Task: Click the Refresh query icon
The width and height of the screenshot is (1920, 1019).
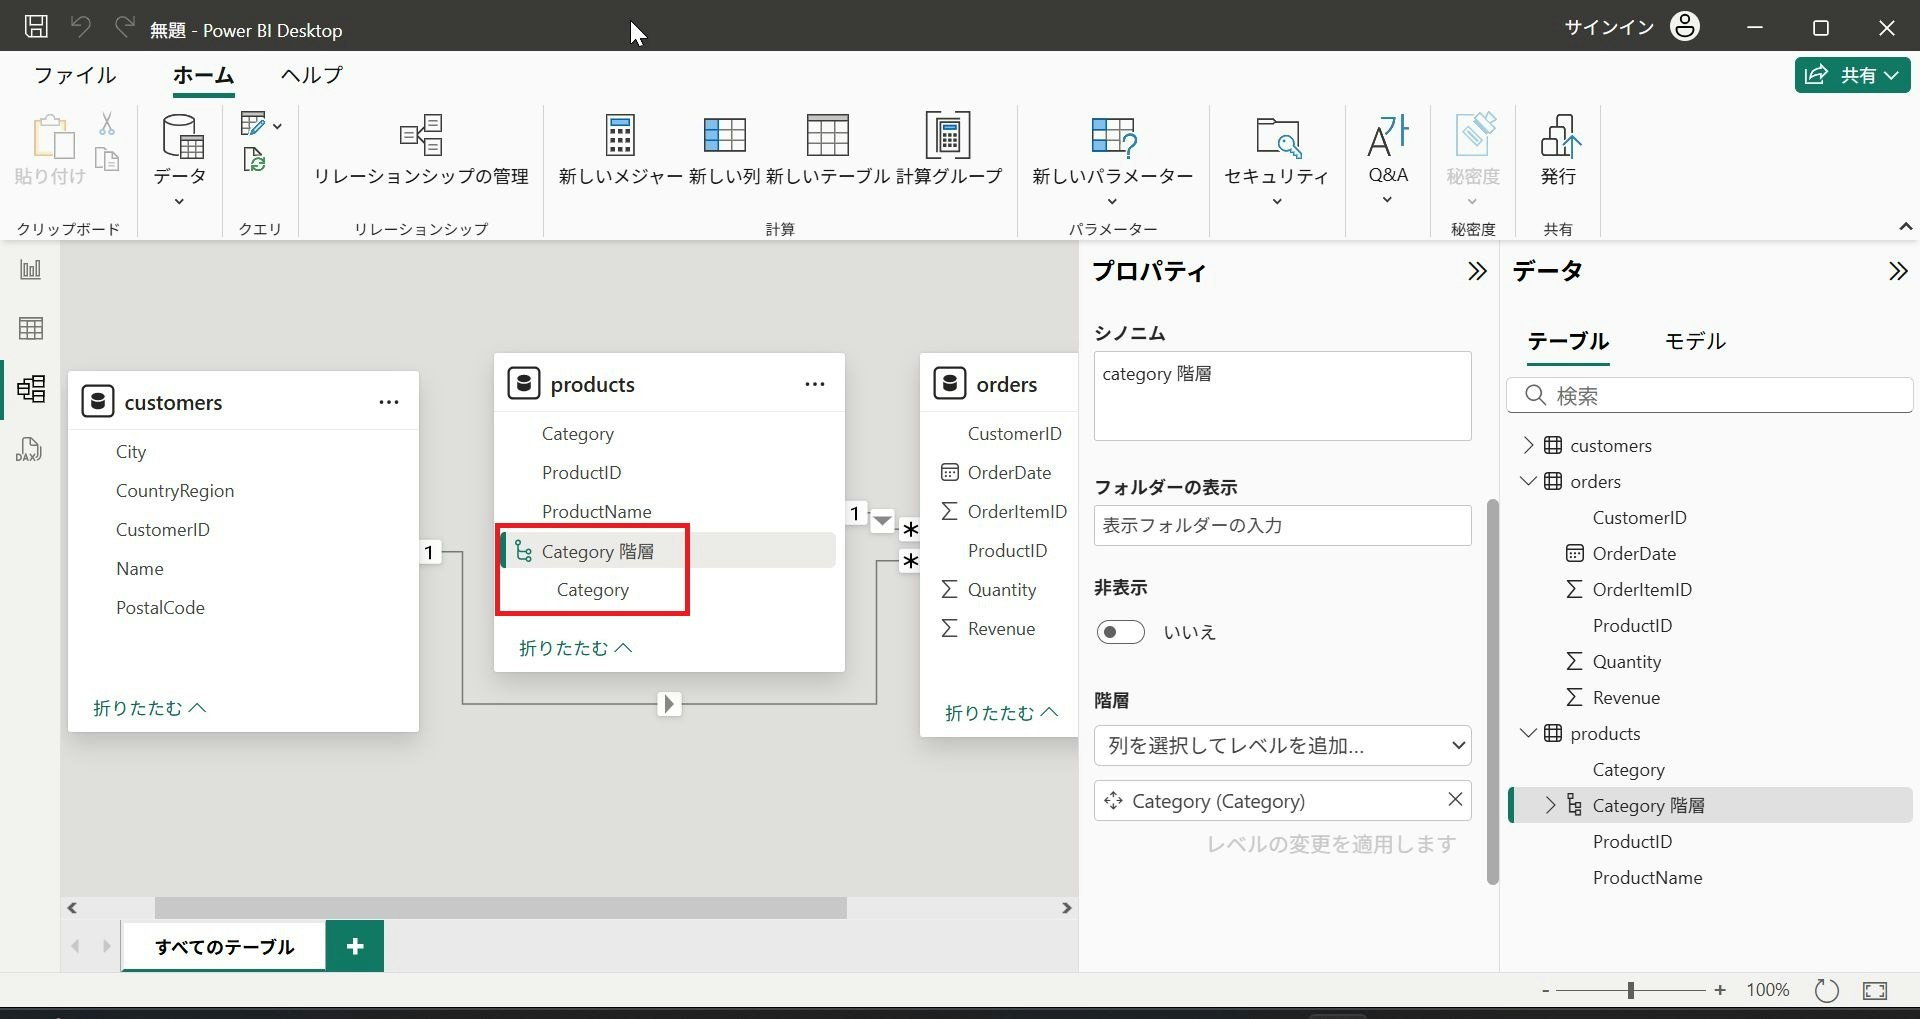Action: 254,159
